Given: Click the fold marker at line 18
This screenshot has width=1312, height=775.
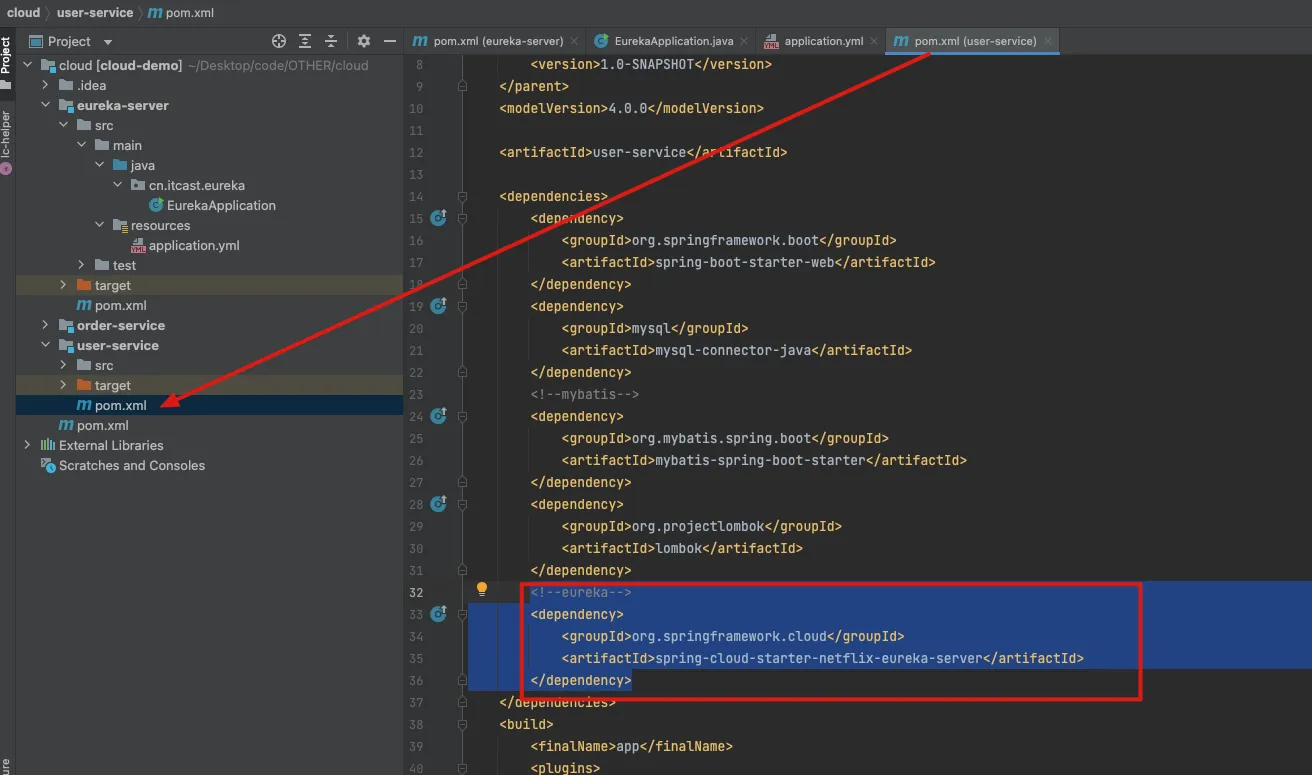Looking at the screenshot, I should pyautogui.click(x=462, y=284).
